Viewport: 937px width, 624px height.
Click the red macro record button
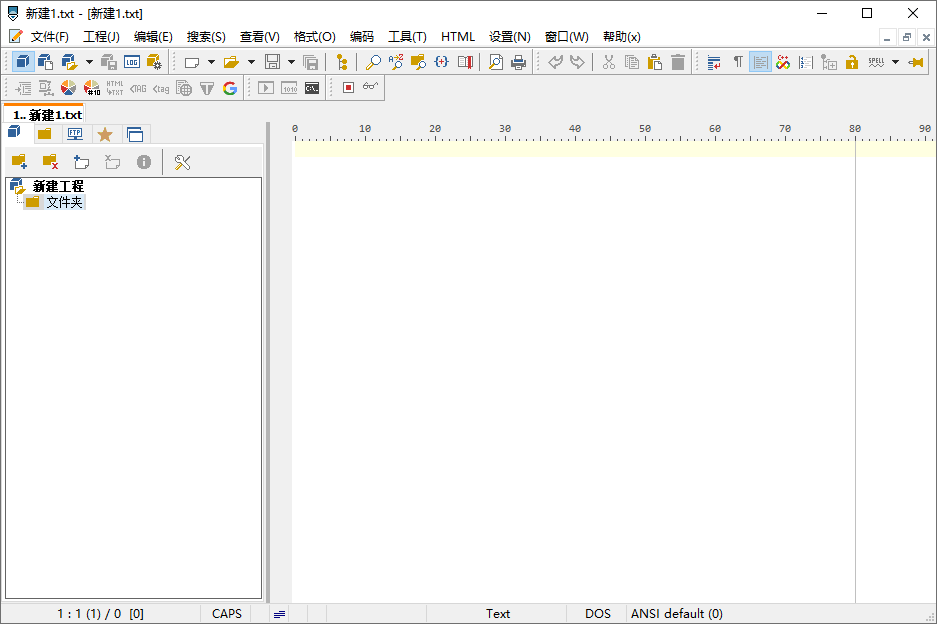pos(348,88)
